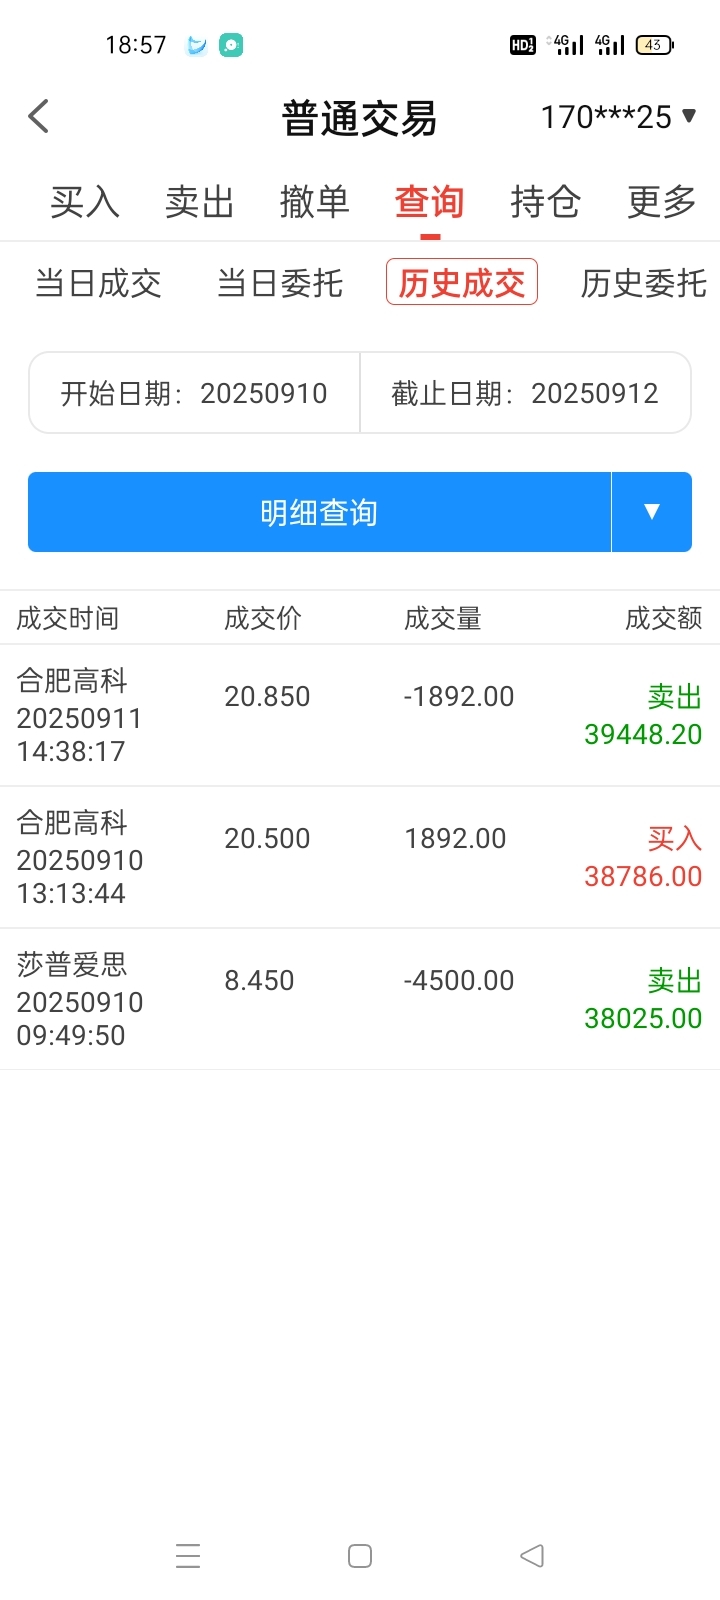The image size is (720, 1600).
Task: Tap the Android home square icon
Action: [360, 1556]
